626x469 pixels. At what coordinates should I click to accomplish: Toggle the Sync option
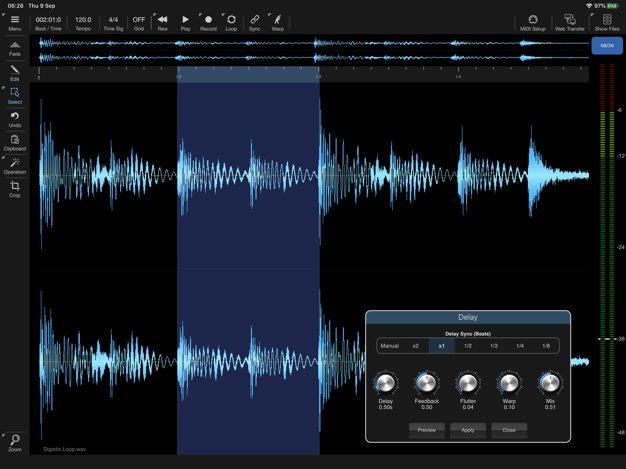[254, 22]
